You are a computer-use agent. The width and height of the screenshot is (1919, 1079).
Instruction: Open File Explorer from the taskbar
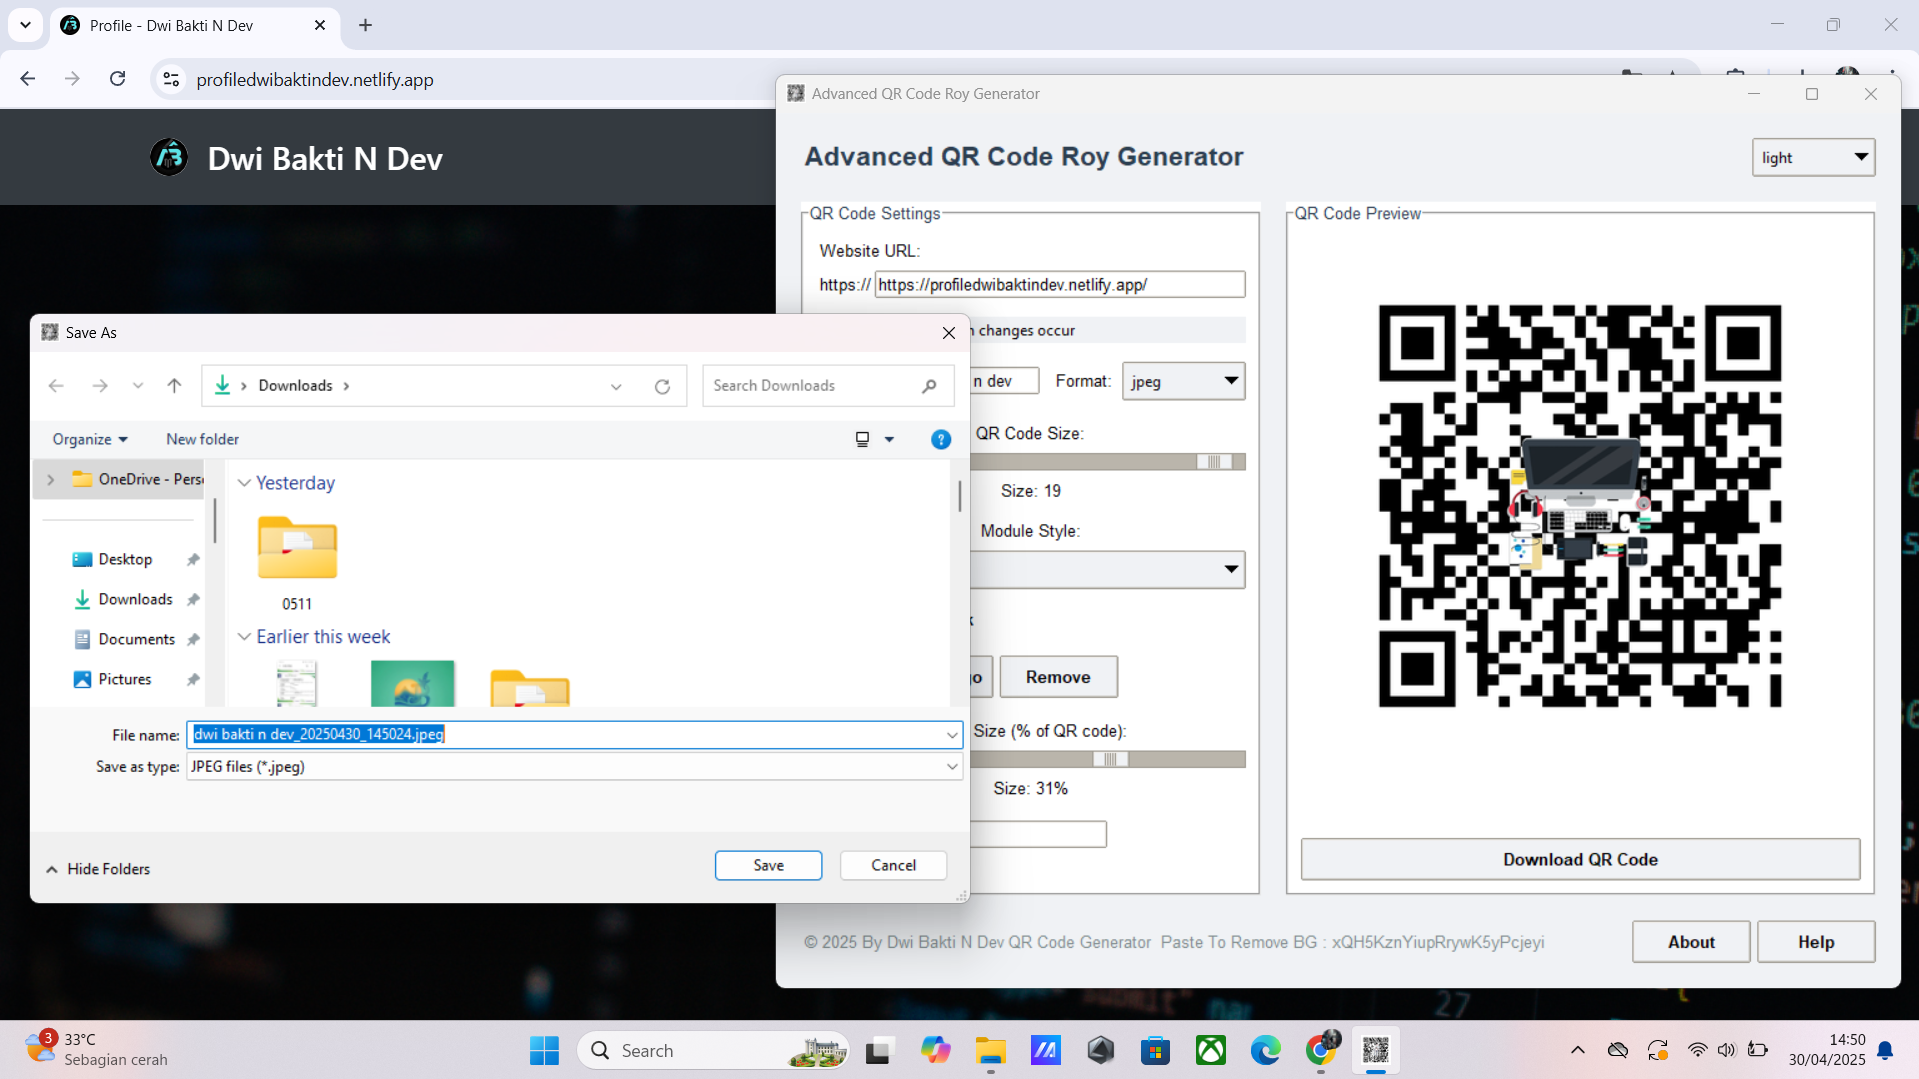click(991, 1051)
